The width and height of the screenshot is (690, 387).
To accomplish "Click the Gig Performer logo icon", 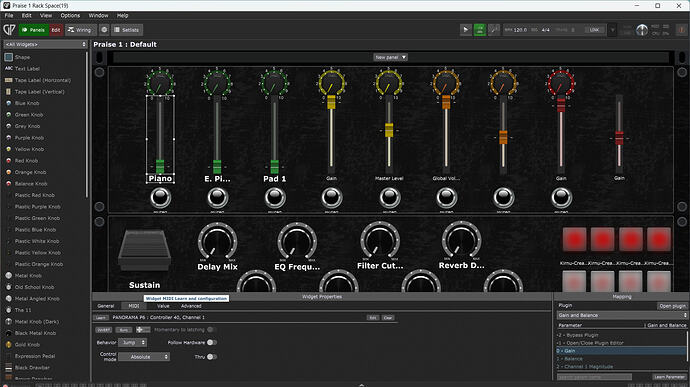I will pos(9,30).
